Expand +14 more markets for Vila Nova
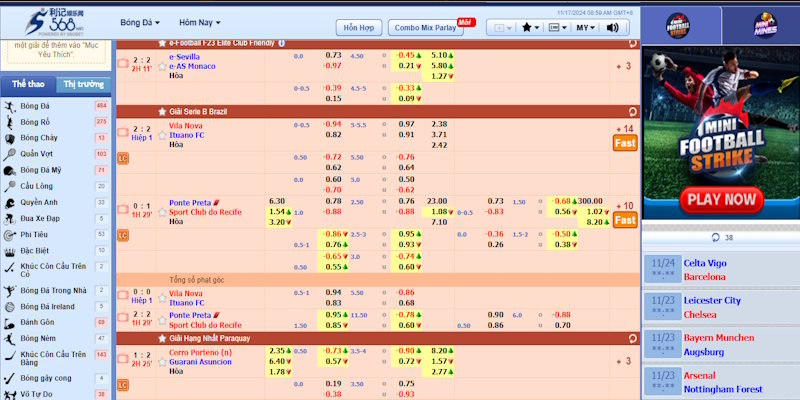Screen dimensions: 800x400 pos(624,129)
